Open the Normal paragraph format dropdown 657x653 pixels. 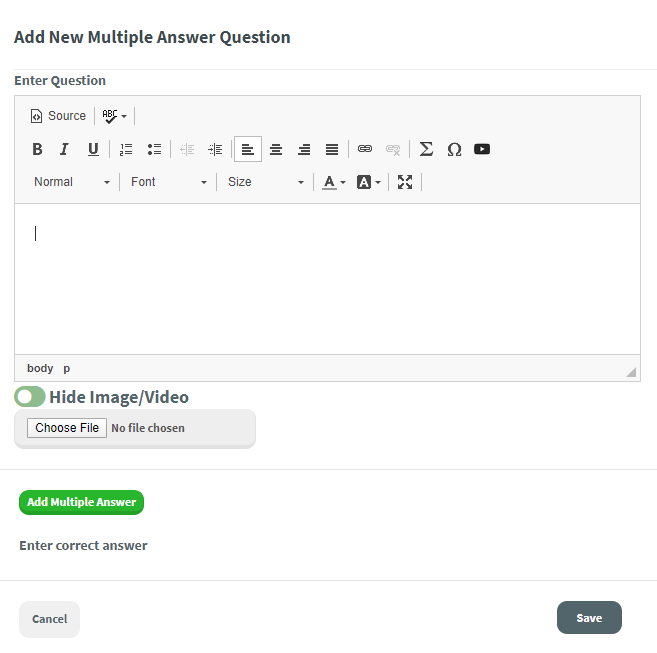[x=72, y=182]
